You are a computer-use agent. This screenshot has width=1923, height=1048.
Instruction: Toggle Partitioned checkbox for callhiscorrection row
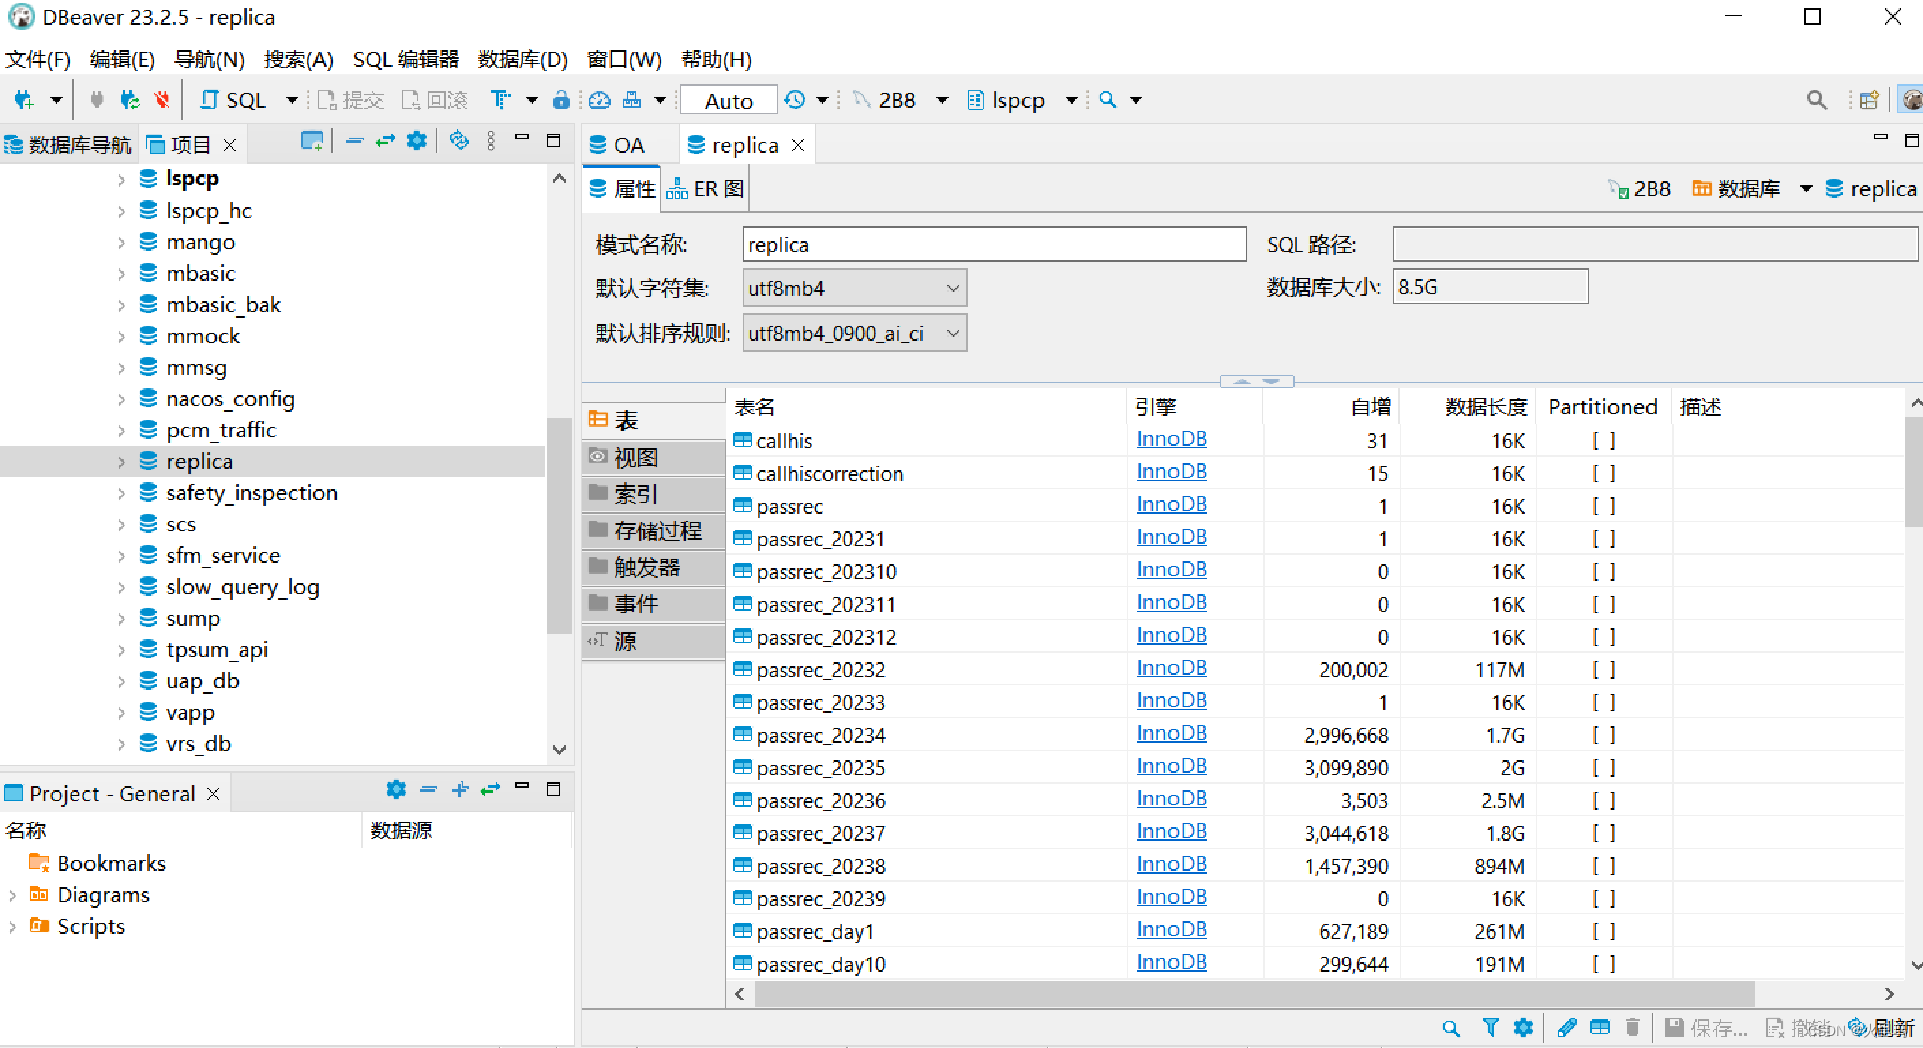(1604, 474)
